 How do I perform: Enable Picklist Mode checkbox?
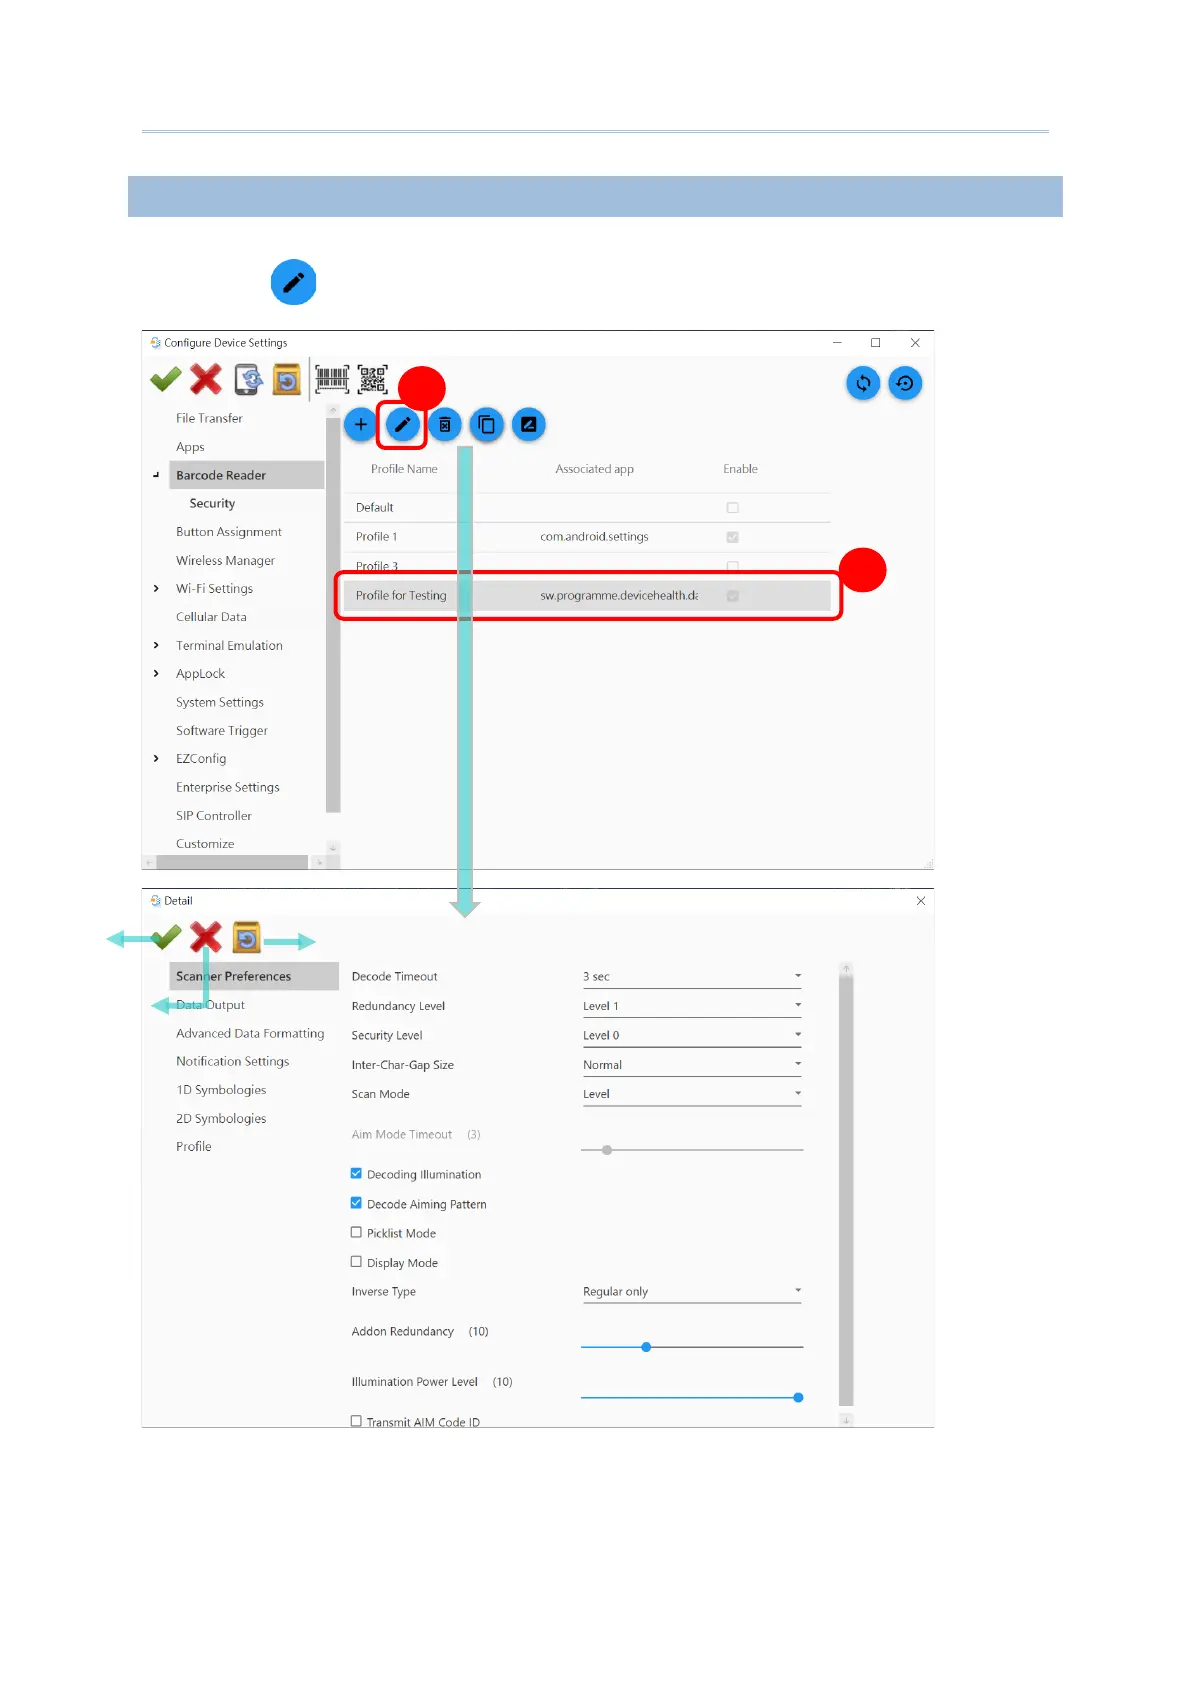coord(356,1233)
